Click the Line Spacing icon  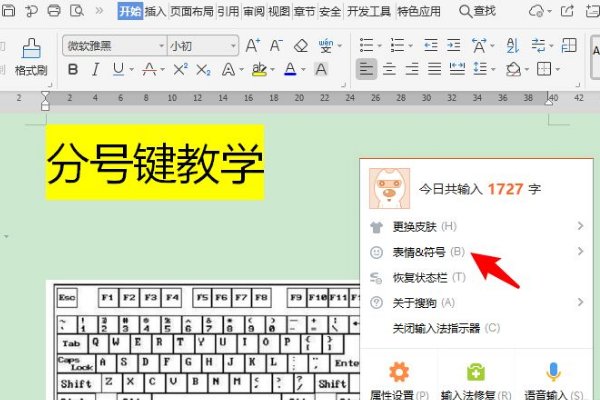(480, 69)
